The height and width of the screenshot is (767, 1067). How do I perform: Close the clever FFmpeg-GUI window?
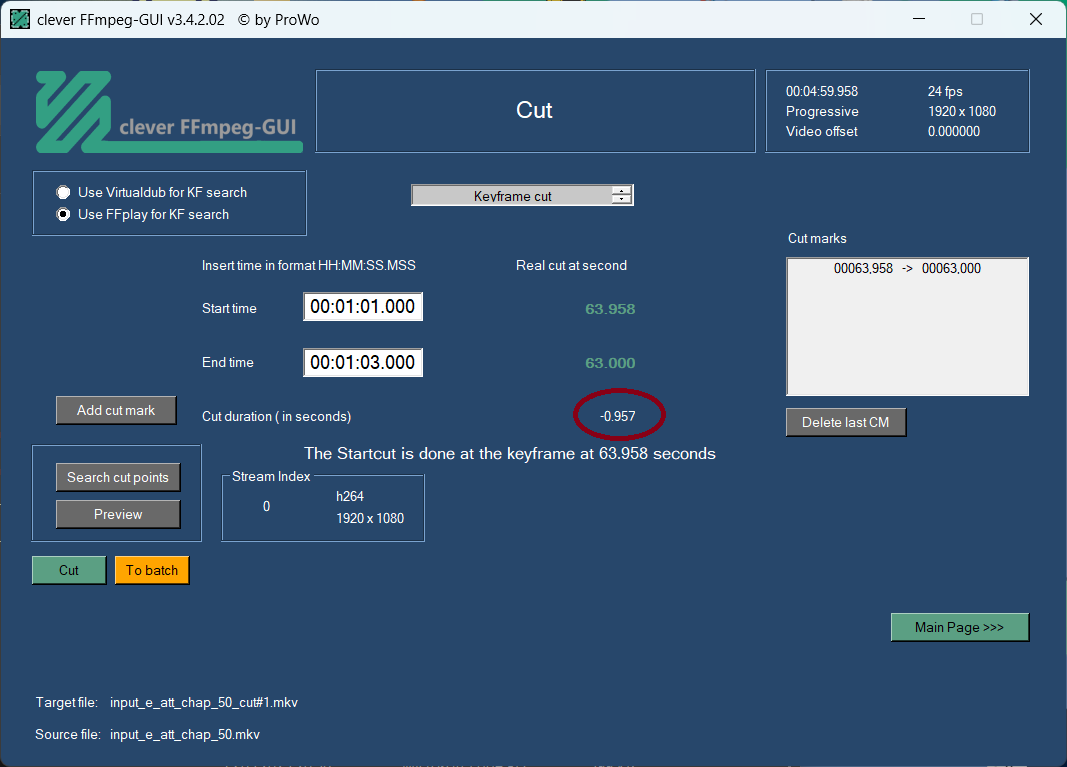[x=1036, y=19]
